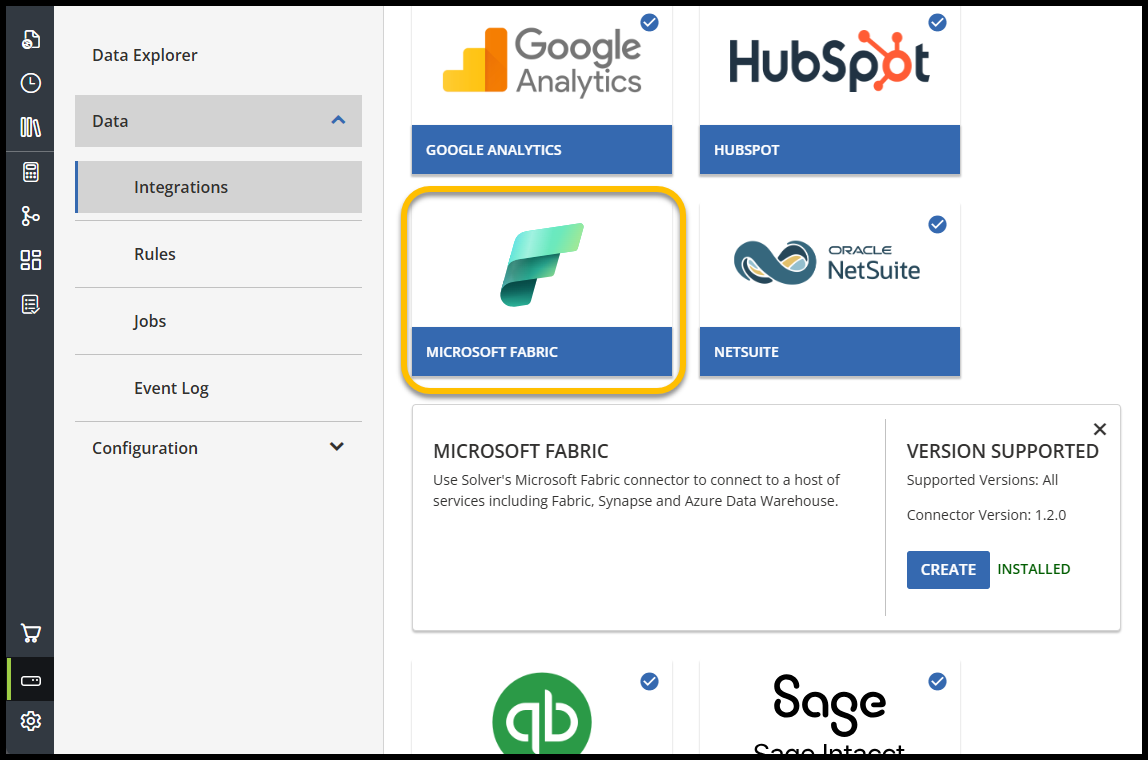Open Data Explorer in the navigation

(x=145, y=55)
